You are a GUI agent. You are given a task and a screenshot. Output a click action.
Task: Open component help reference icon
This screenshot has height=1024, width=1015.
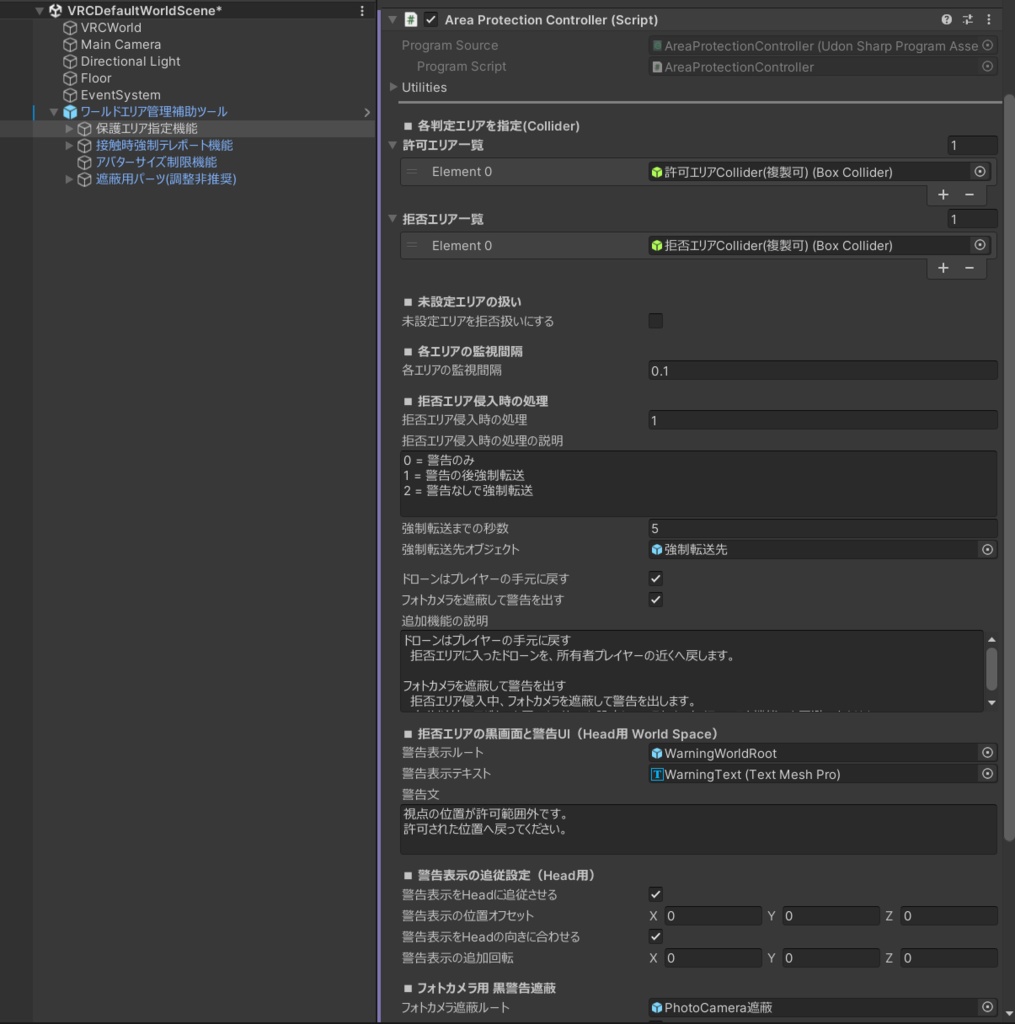coord(947,20)
